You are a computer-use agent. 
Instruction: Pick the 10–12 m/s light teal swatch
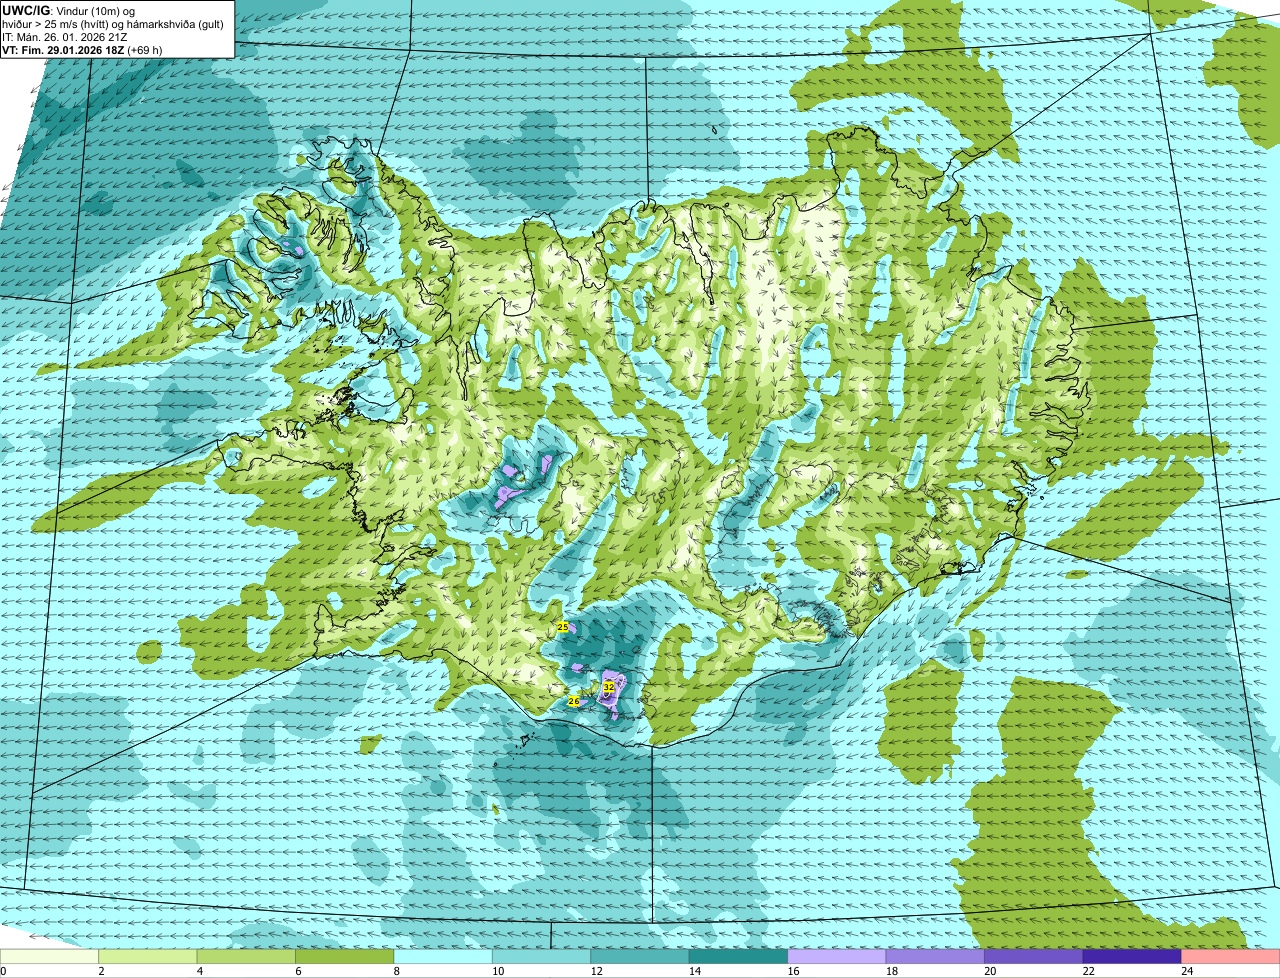[x=542, y=956]
